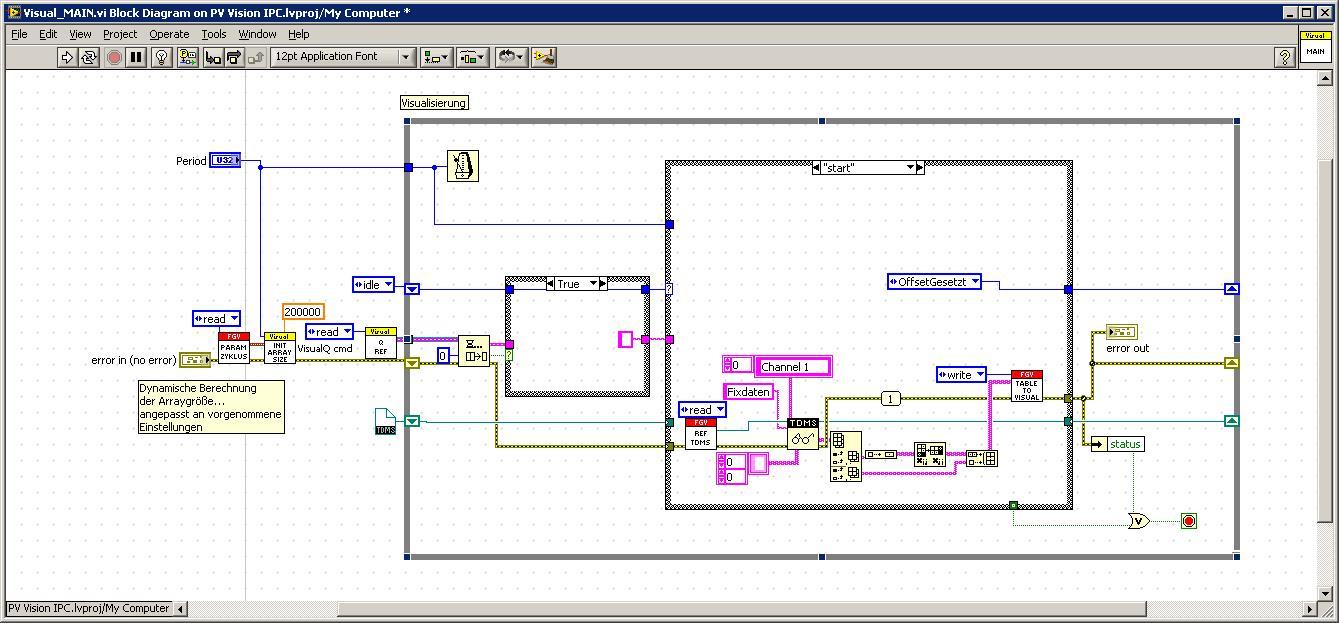
Task: Click Run Continuously in toolbar
Action: [x=89, y=57]
